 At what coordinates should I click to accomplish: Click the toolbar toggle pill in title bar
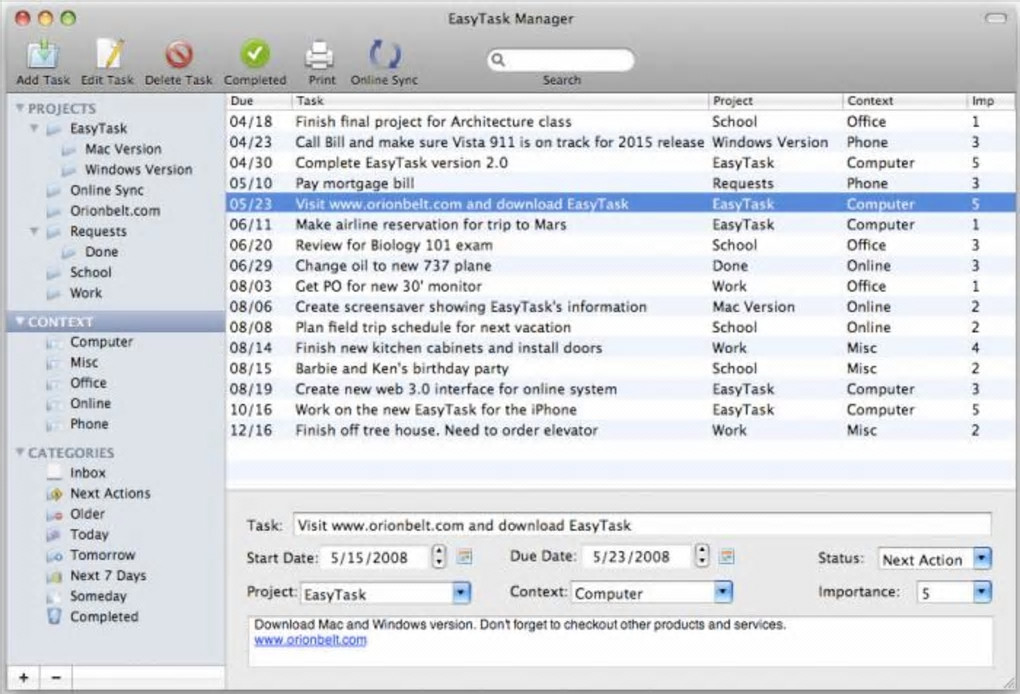(996, 18)
